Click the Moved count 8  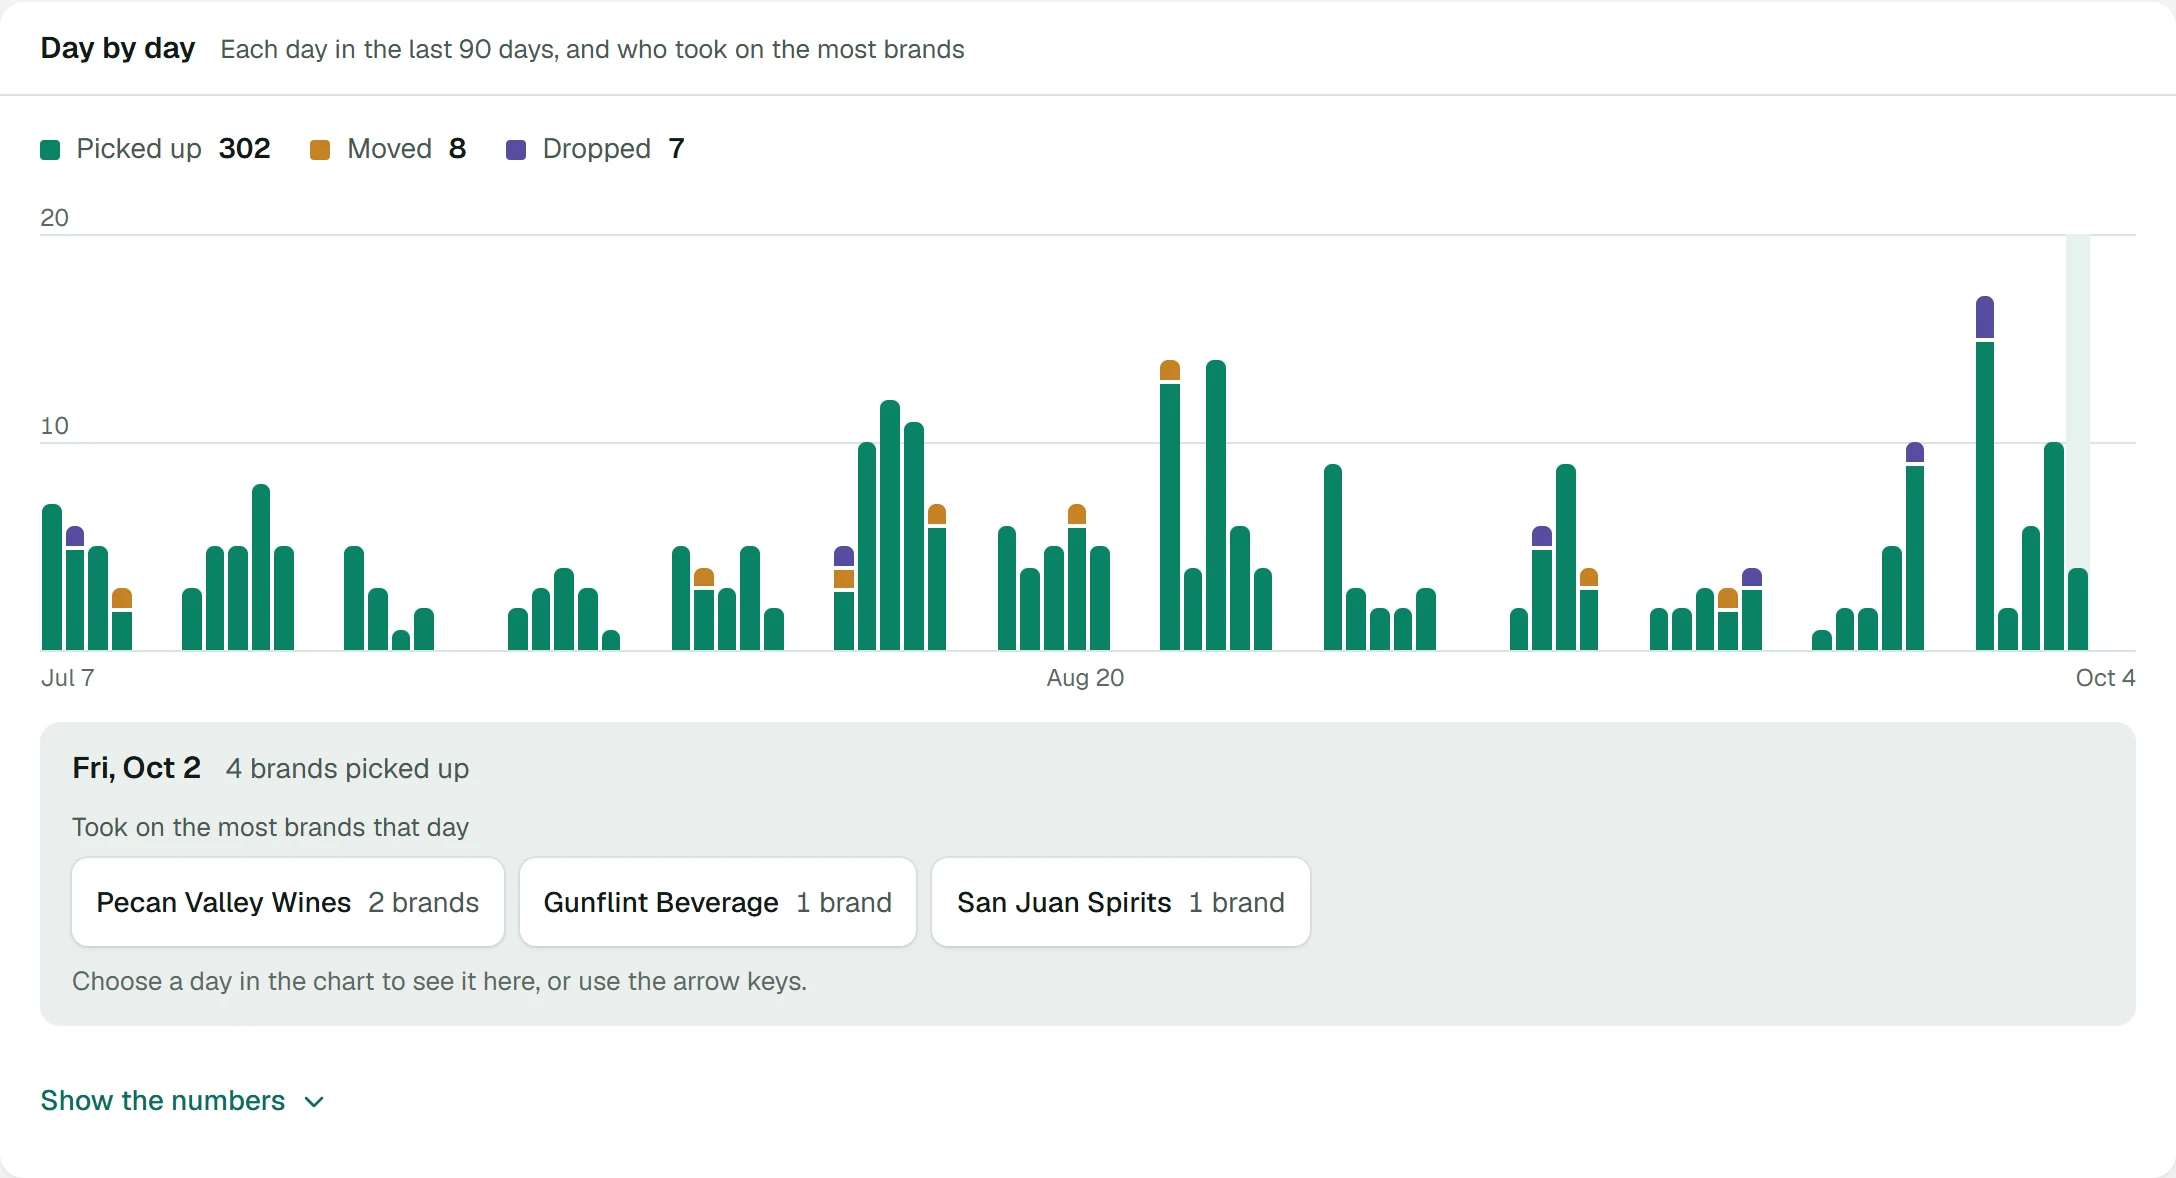tap(458, 149)
